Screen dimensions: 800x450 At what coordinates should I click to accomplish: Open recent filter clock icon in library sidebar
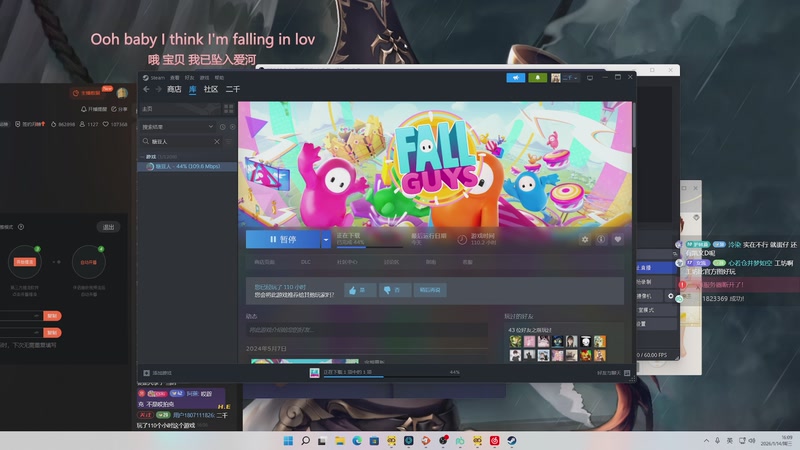coord(222,127)
